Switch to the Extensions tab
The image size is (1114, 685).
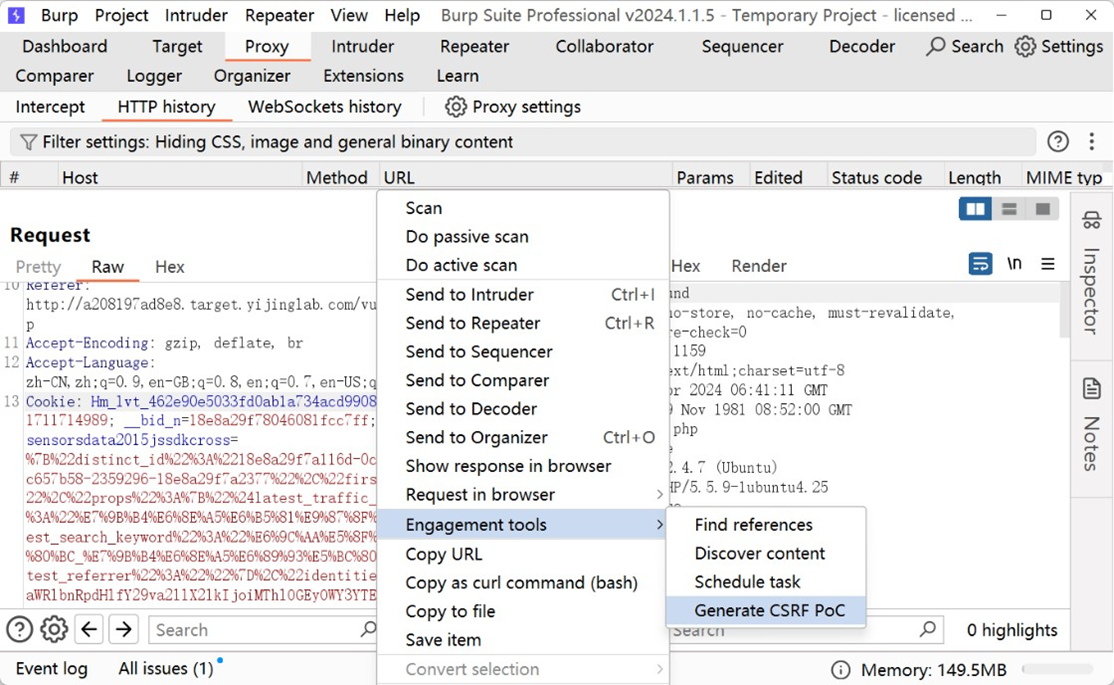tap(364, 75)
